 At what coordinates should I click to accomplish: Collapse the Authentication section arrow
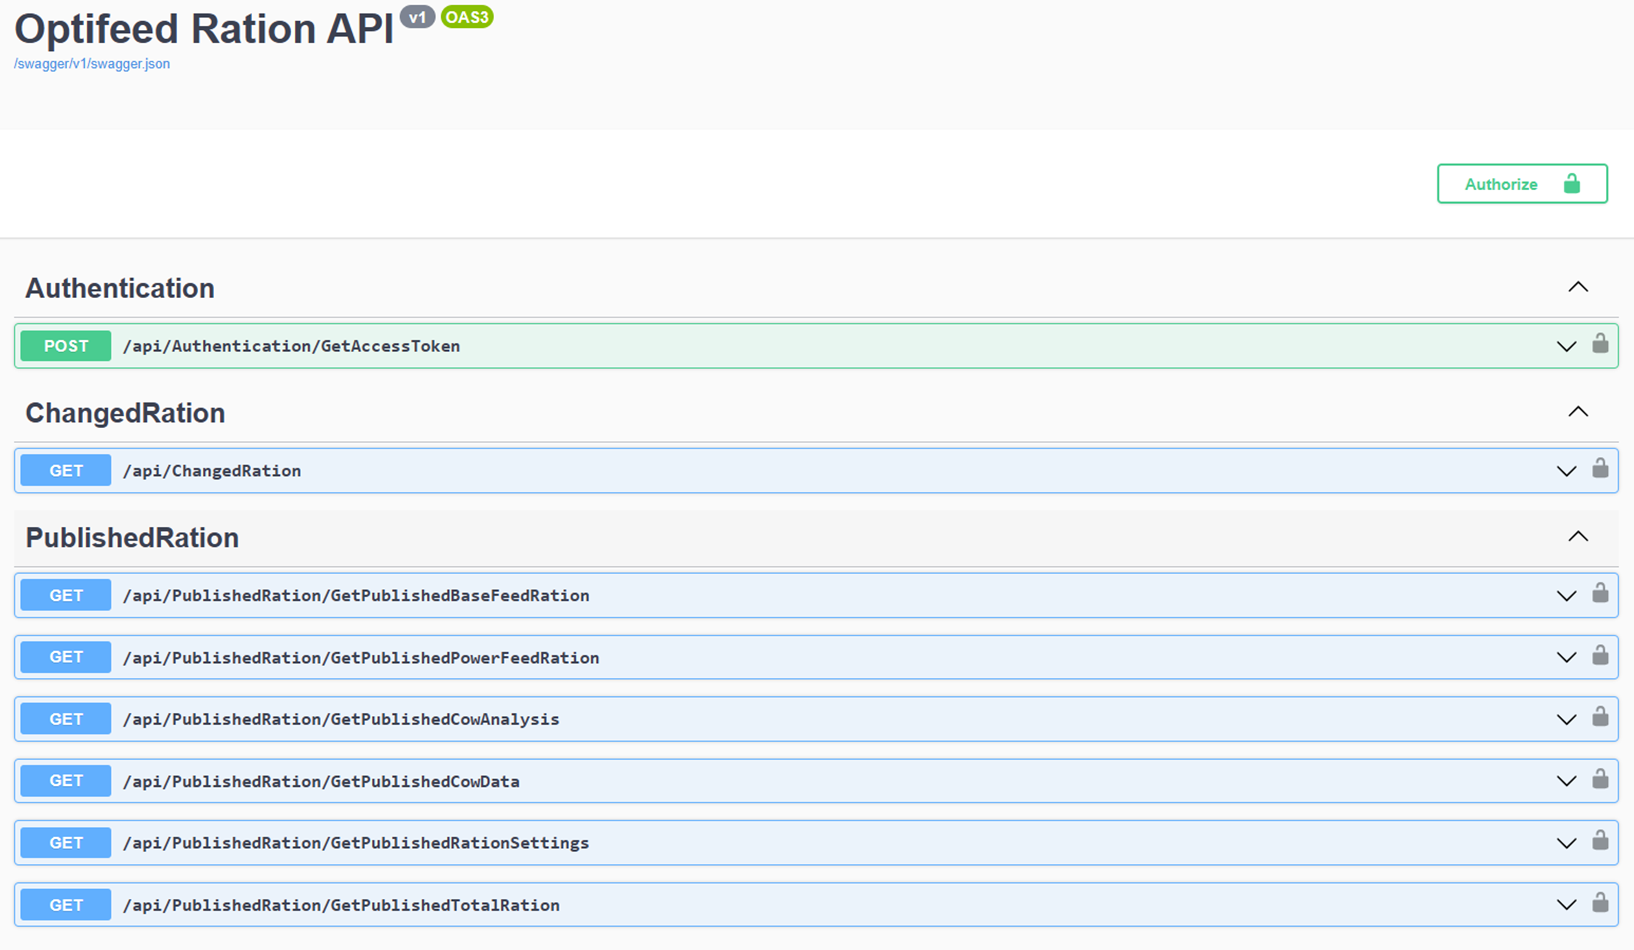click(1578, 287)
